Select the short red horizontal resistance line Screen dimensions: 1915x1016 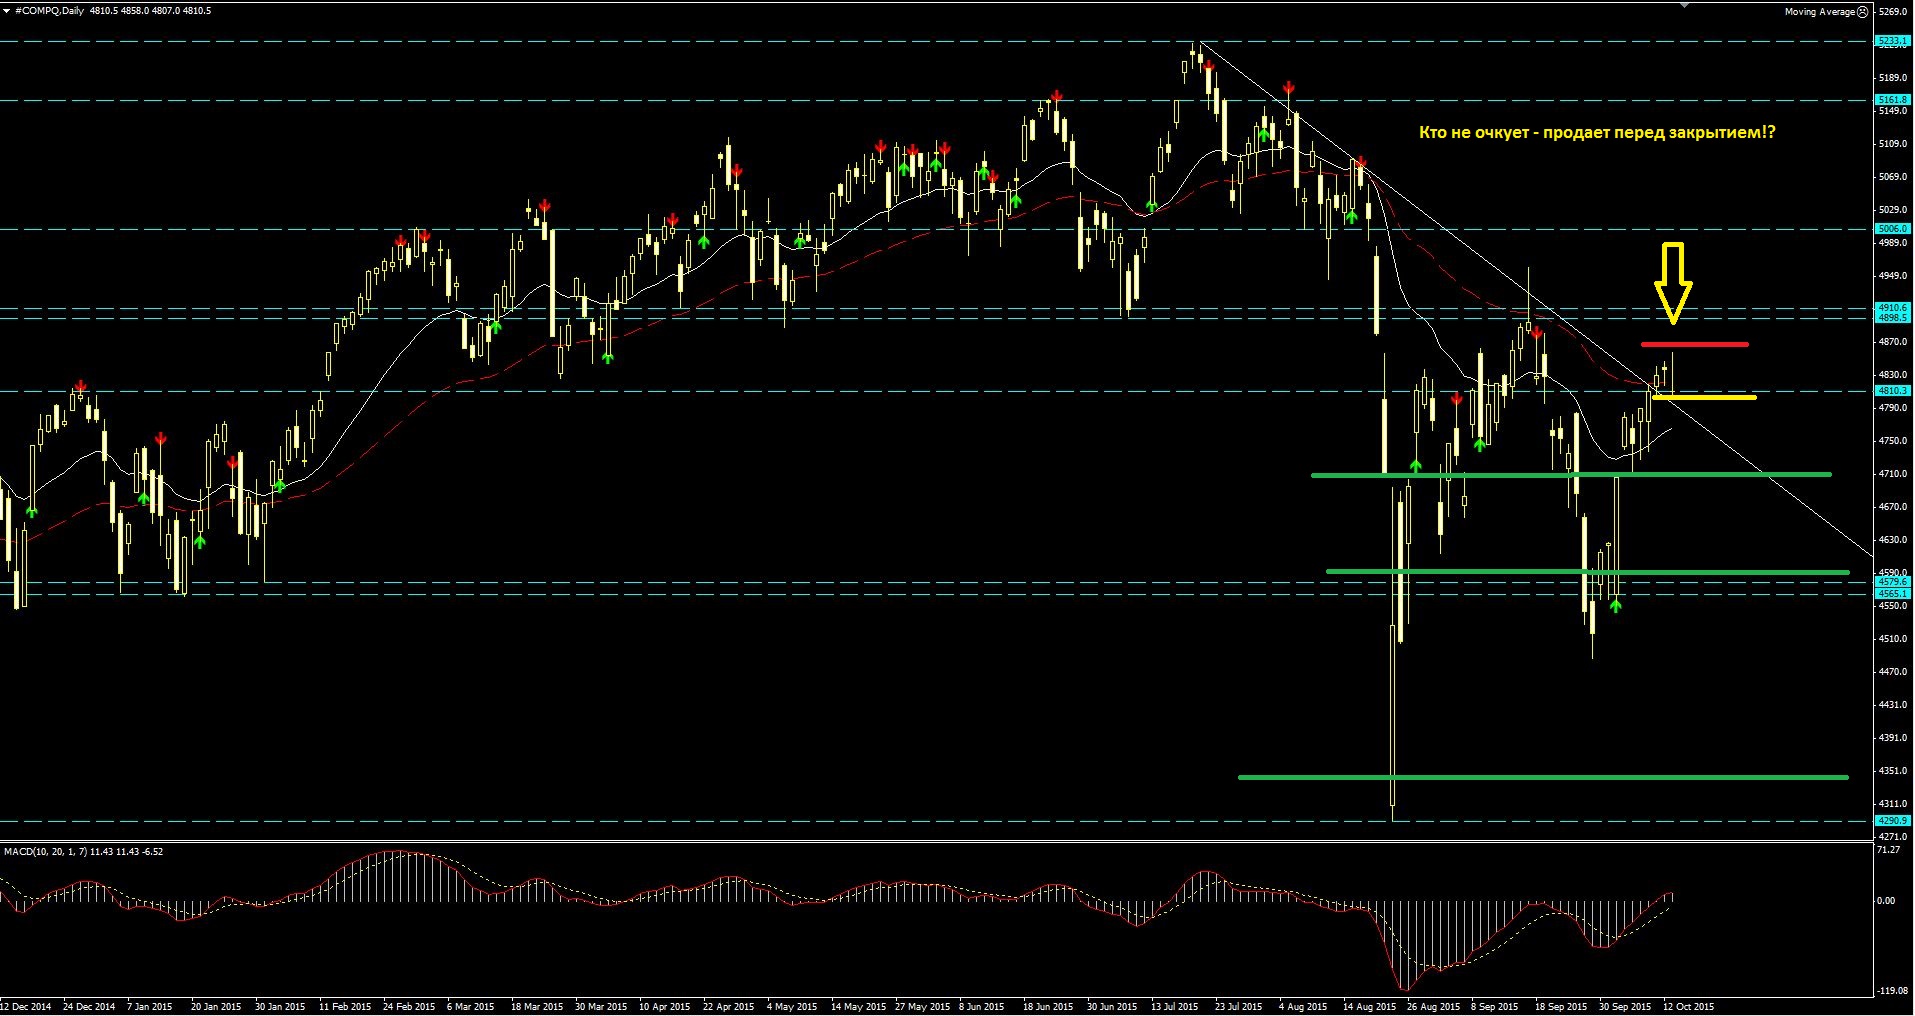point(1695,344)
